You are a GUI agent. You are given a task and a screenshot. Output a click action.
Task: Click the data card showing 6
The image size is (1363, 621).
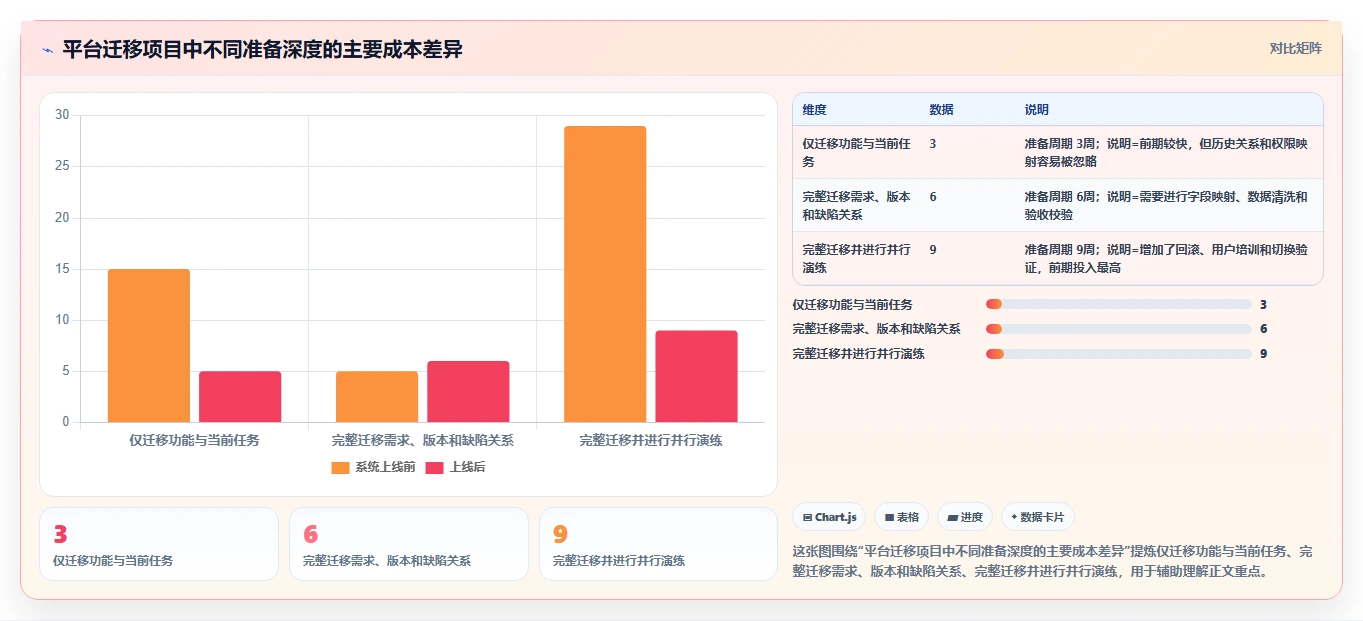coord(409,544)
